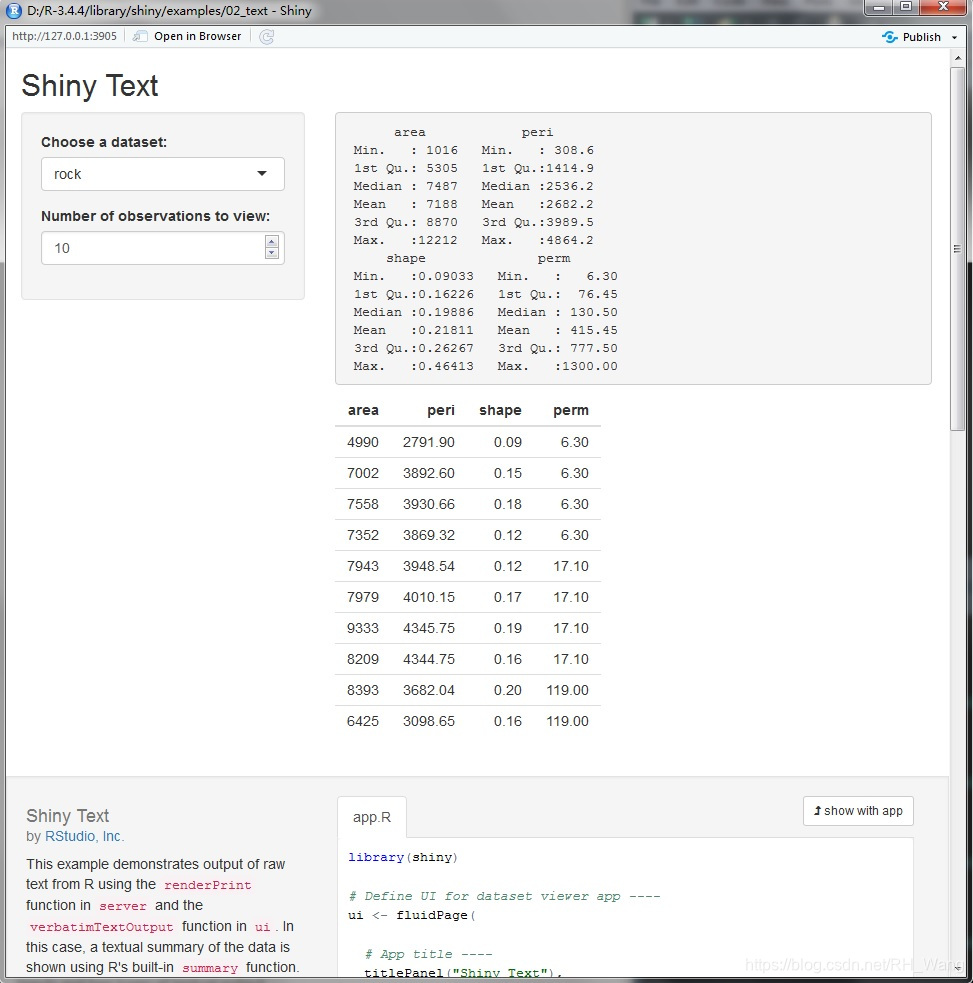Click the area cell 7352

pos(363,535)
